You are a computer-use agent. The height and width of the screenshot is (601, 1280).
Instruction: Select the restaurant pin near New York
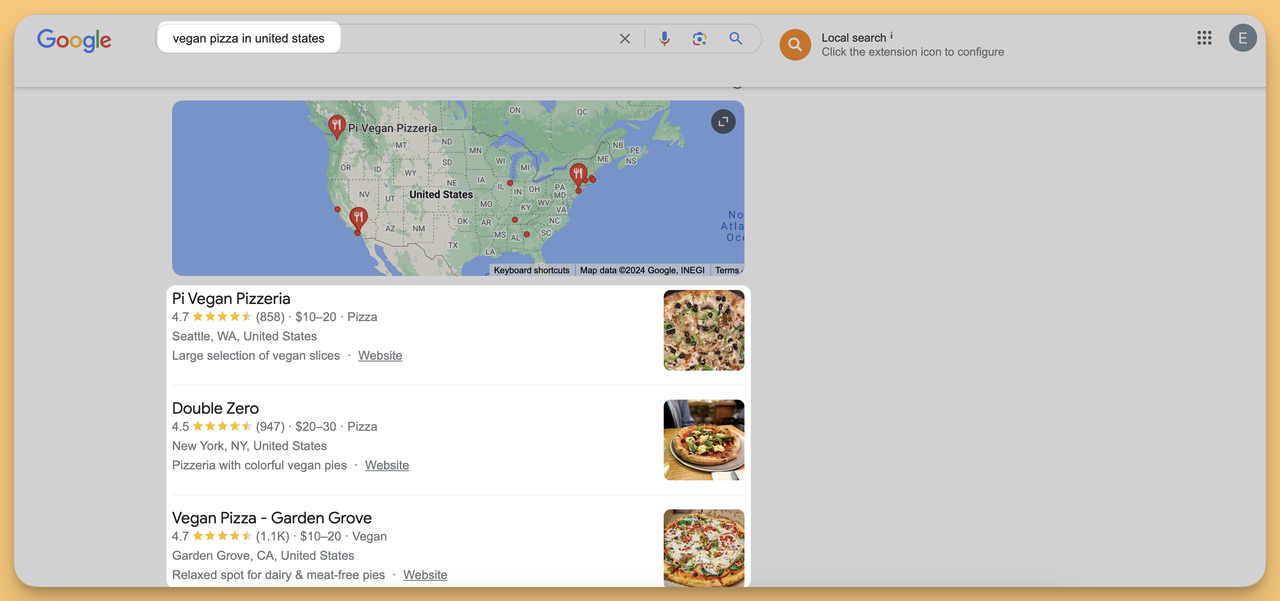point(577,176)
